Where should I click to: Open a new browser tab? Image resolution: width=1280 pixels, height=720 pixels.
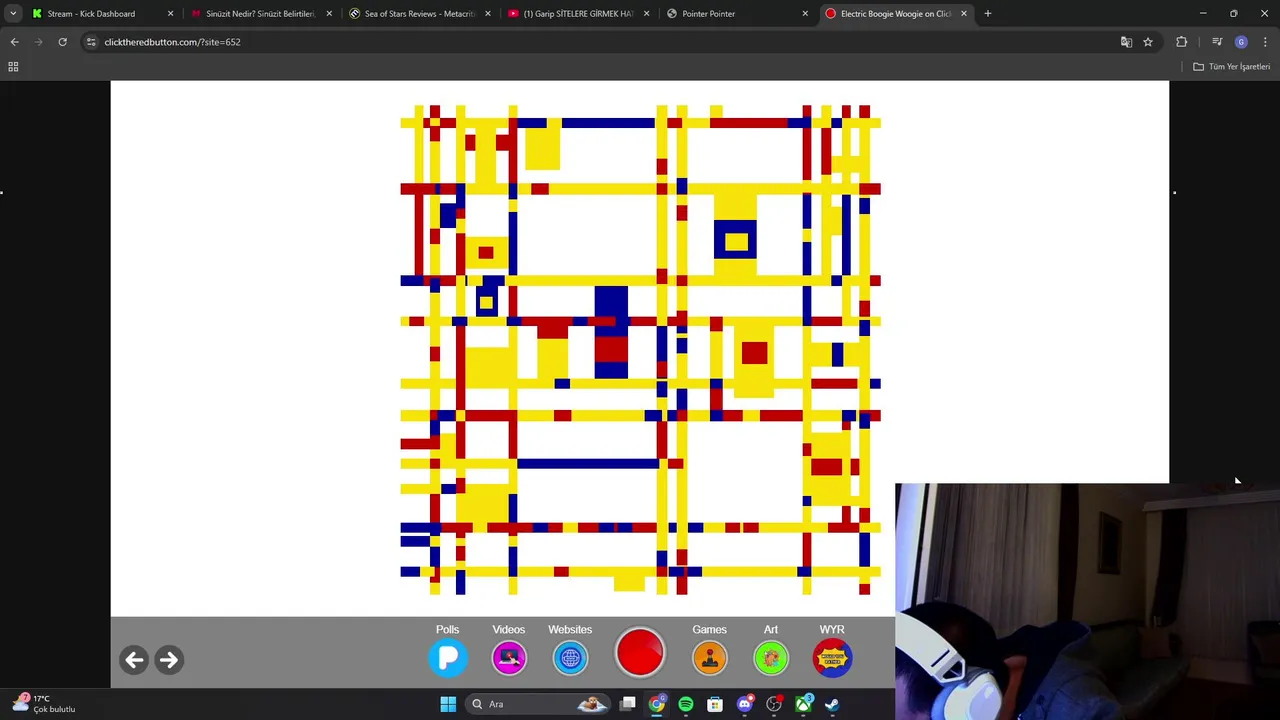[x=988, y=14]
